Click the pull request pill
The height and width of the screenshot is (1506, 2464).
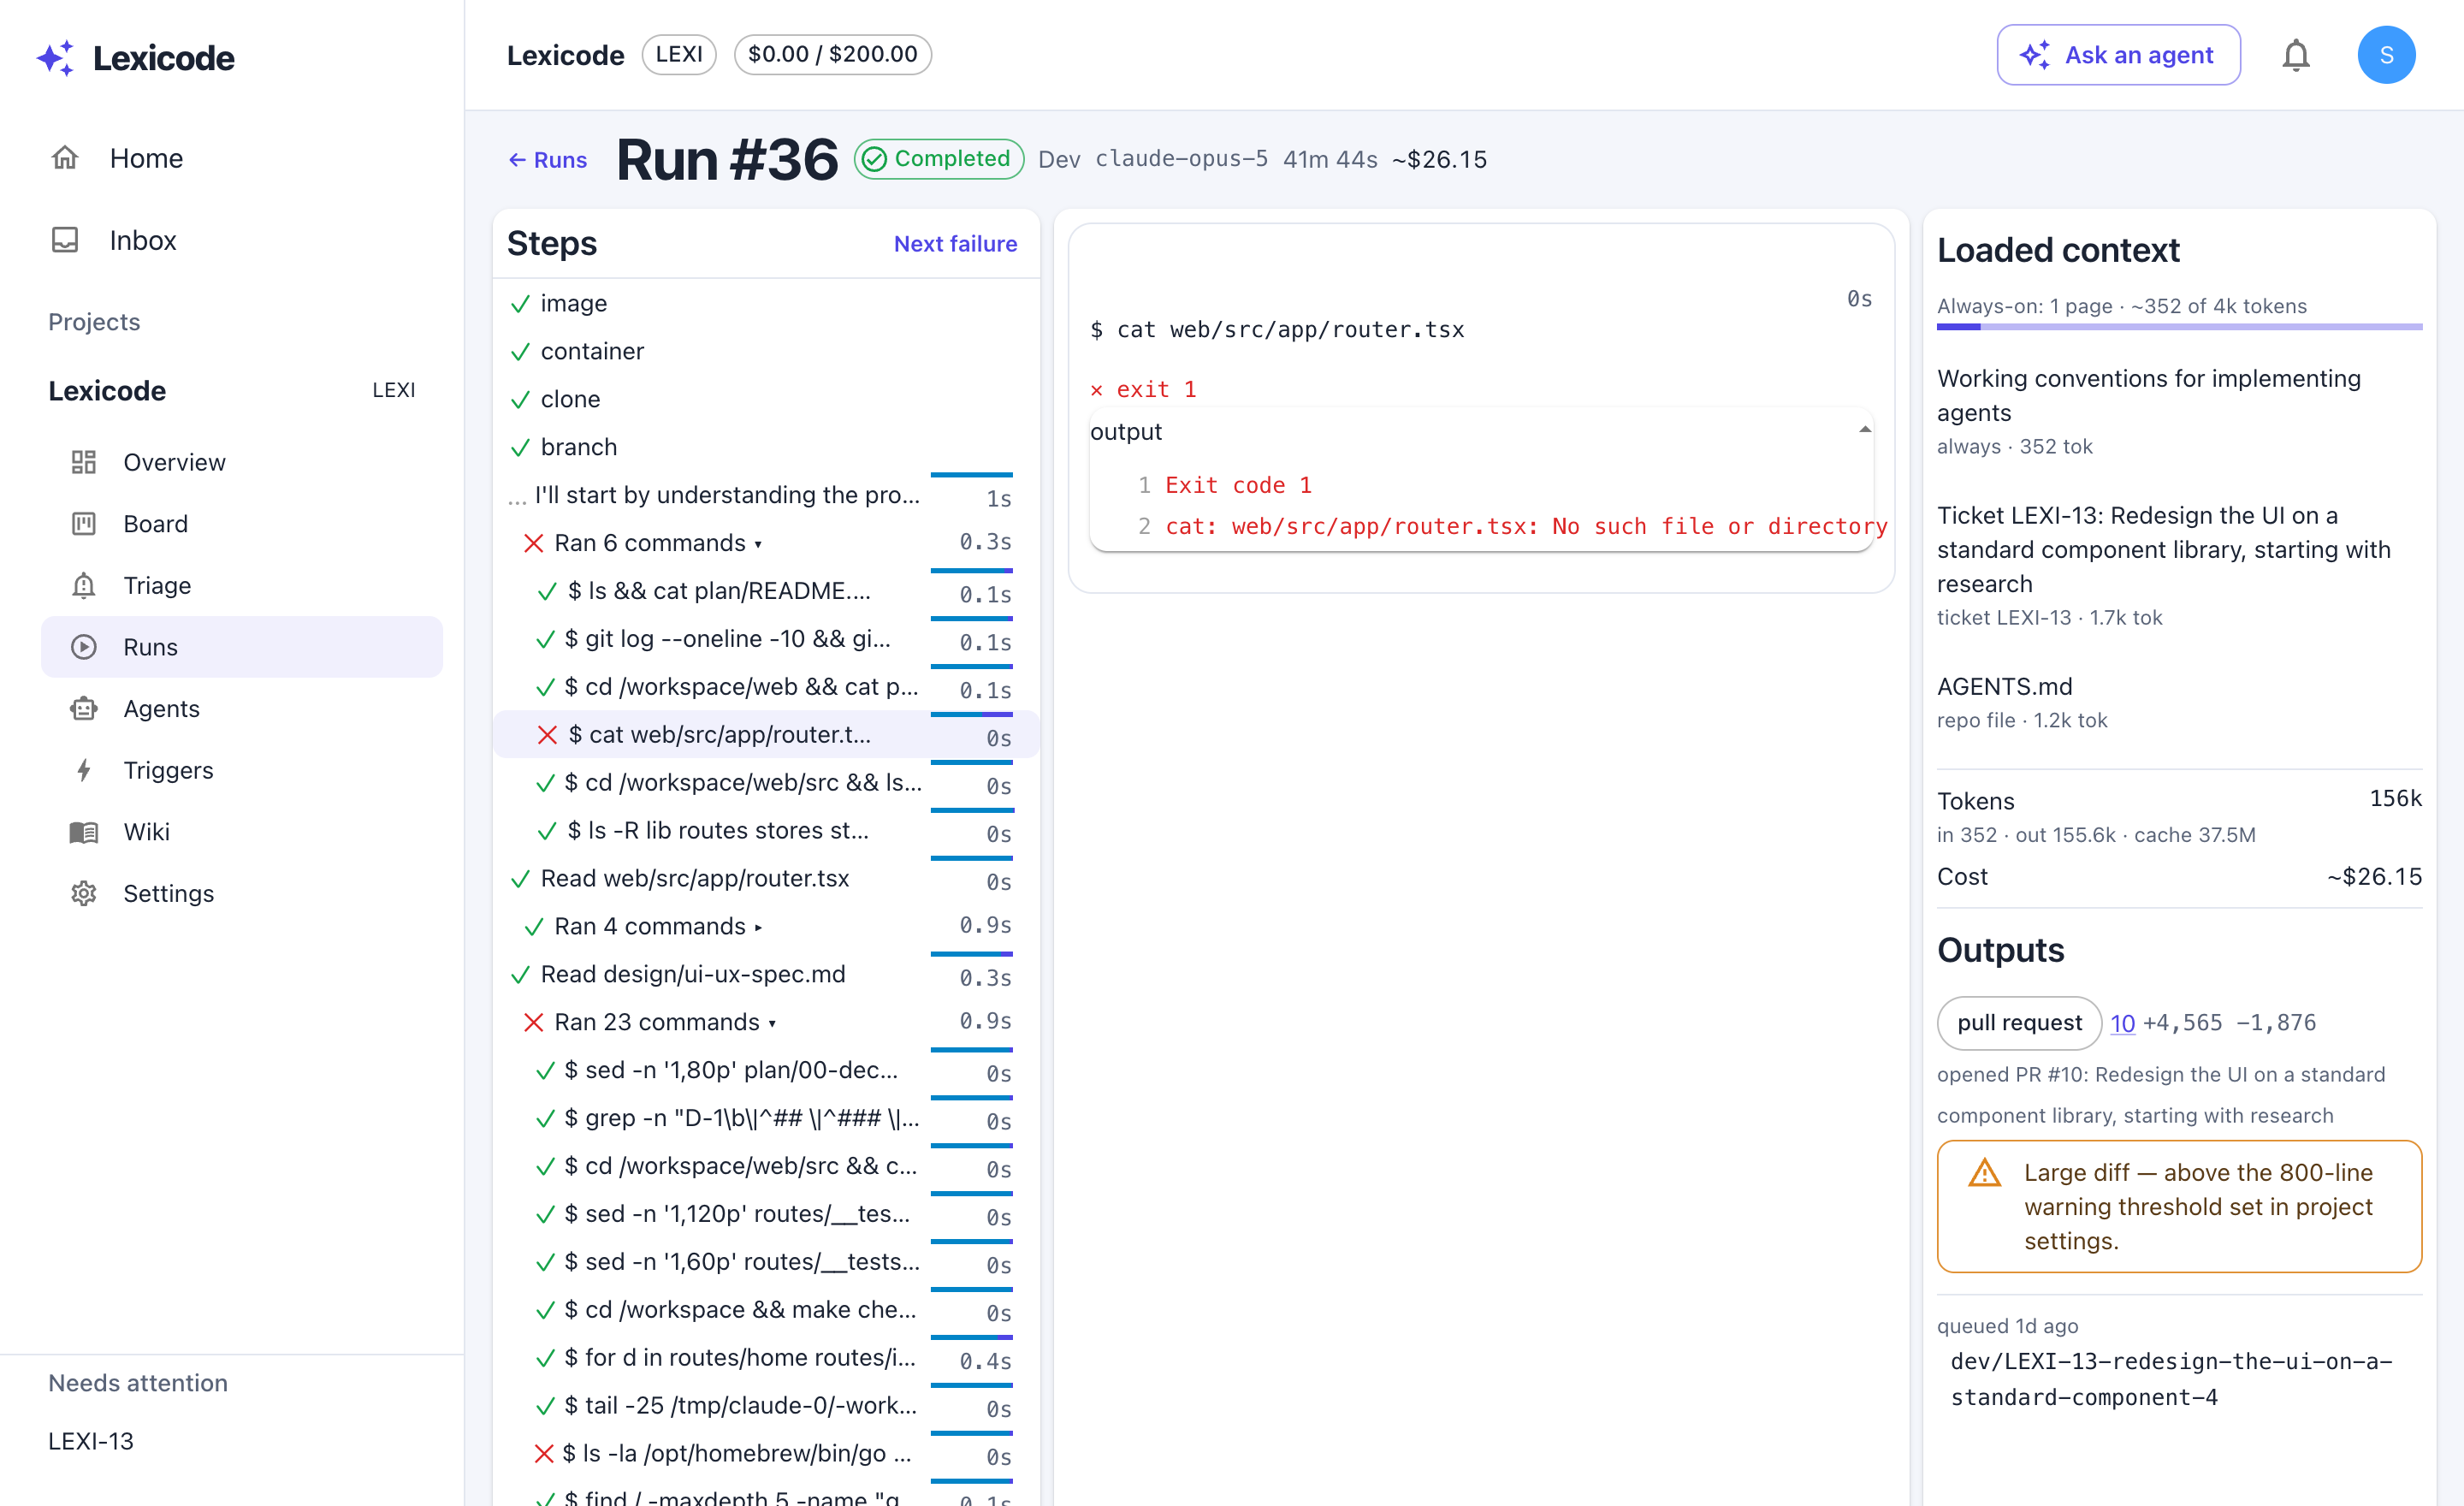(x=2019, y=1023)
